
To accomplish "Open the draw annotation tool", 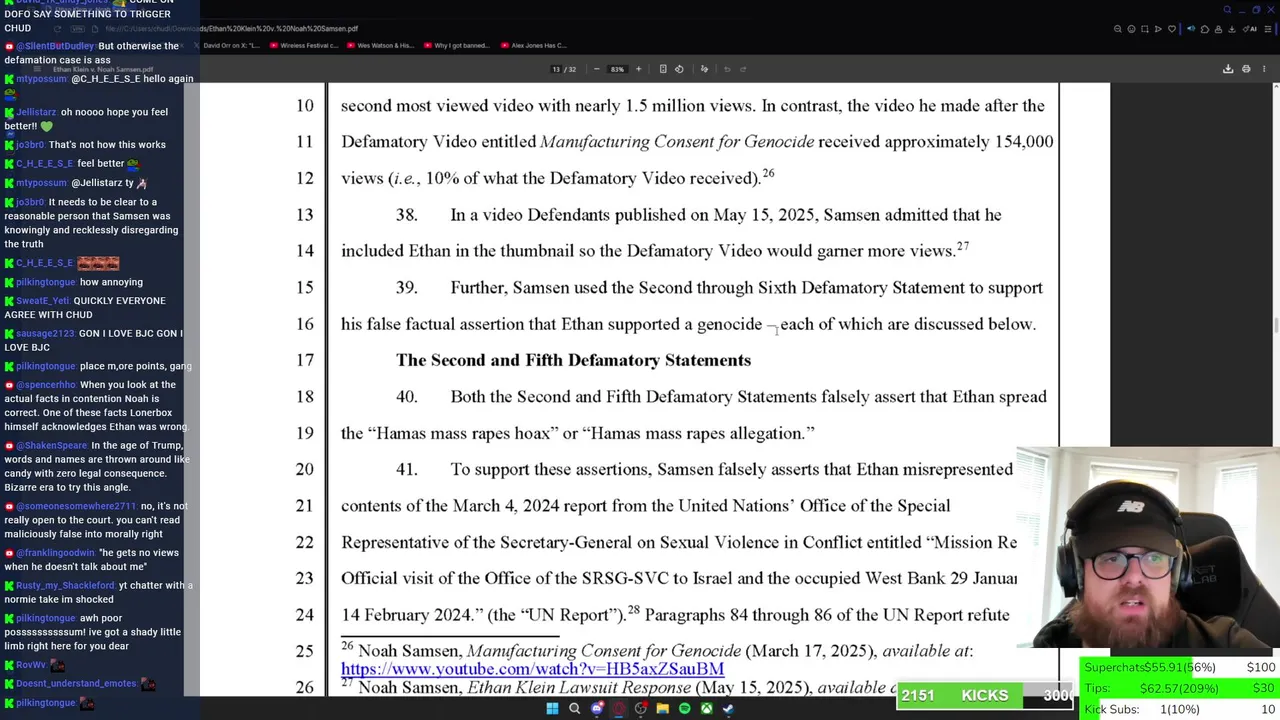I will [704, 69].
